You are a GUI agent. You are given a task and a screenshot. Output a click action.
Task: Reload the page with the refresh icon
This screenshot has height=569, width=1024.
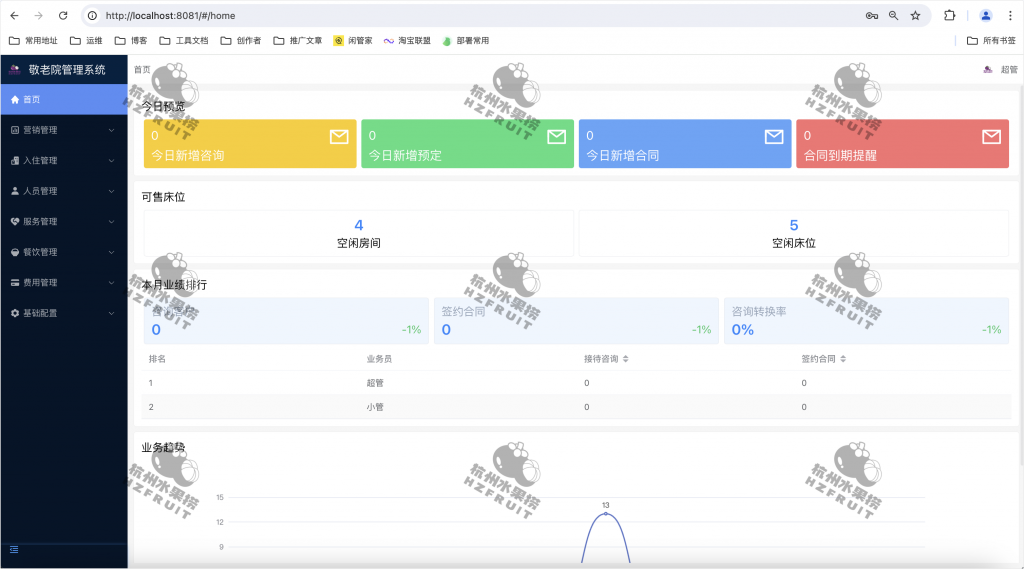click(63, 16)
